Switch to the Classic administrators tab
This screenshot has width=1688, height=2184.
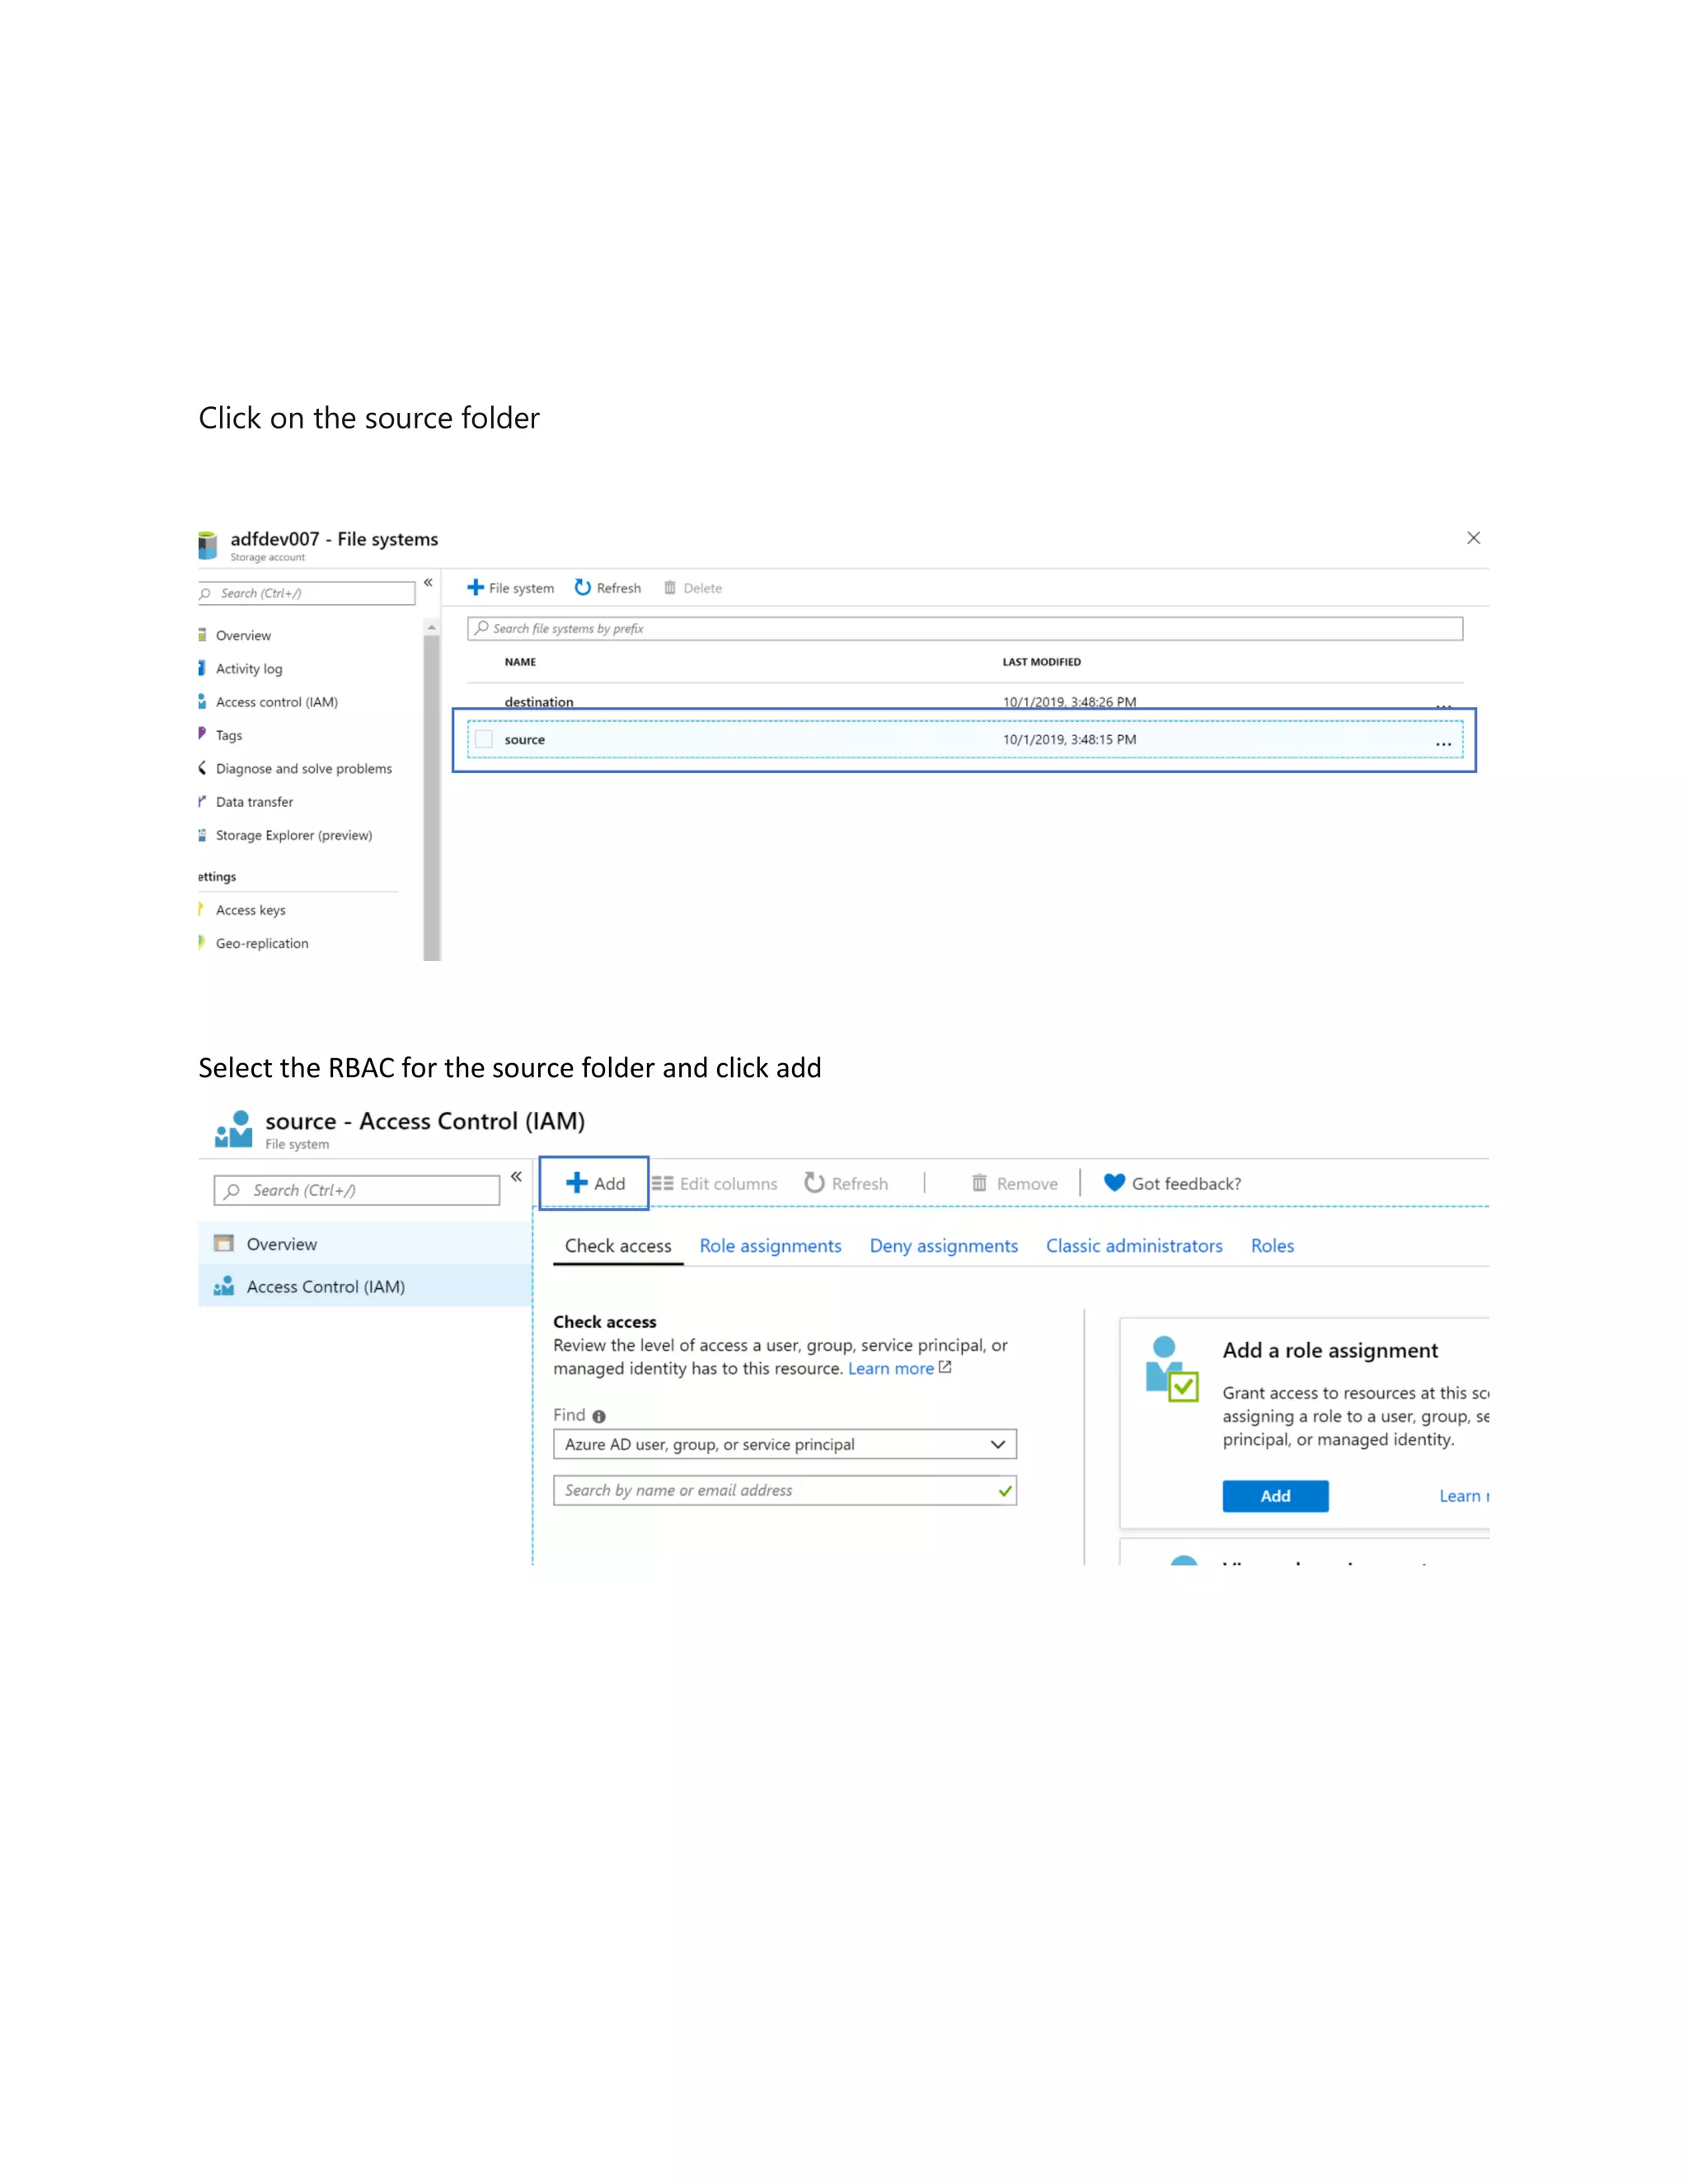1134,1246
